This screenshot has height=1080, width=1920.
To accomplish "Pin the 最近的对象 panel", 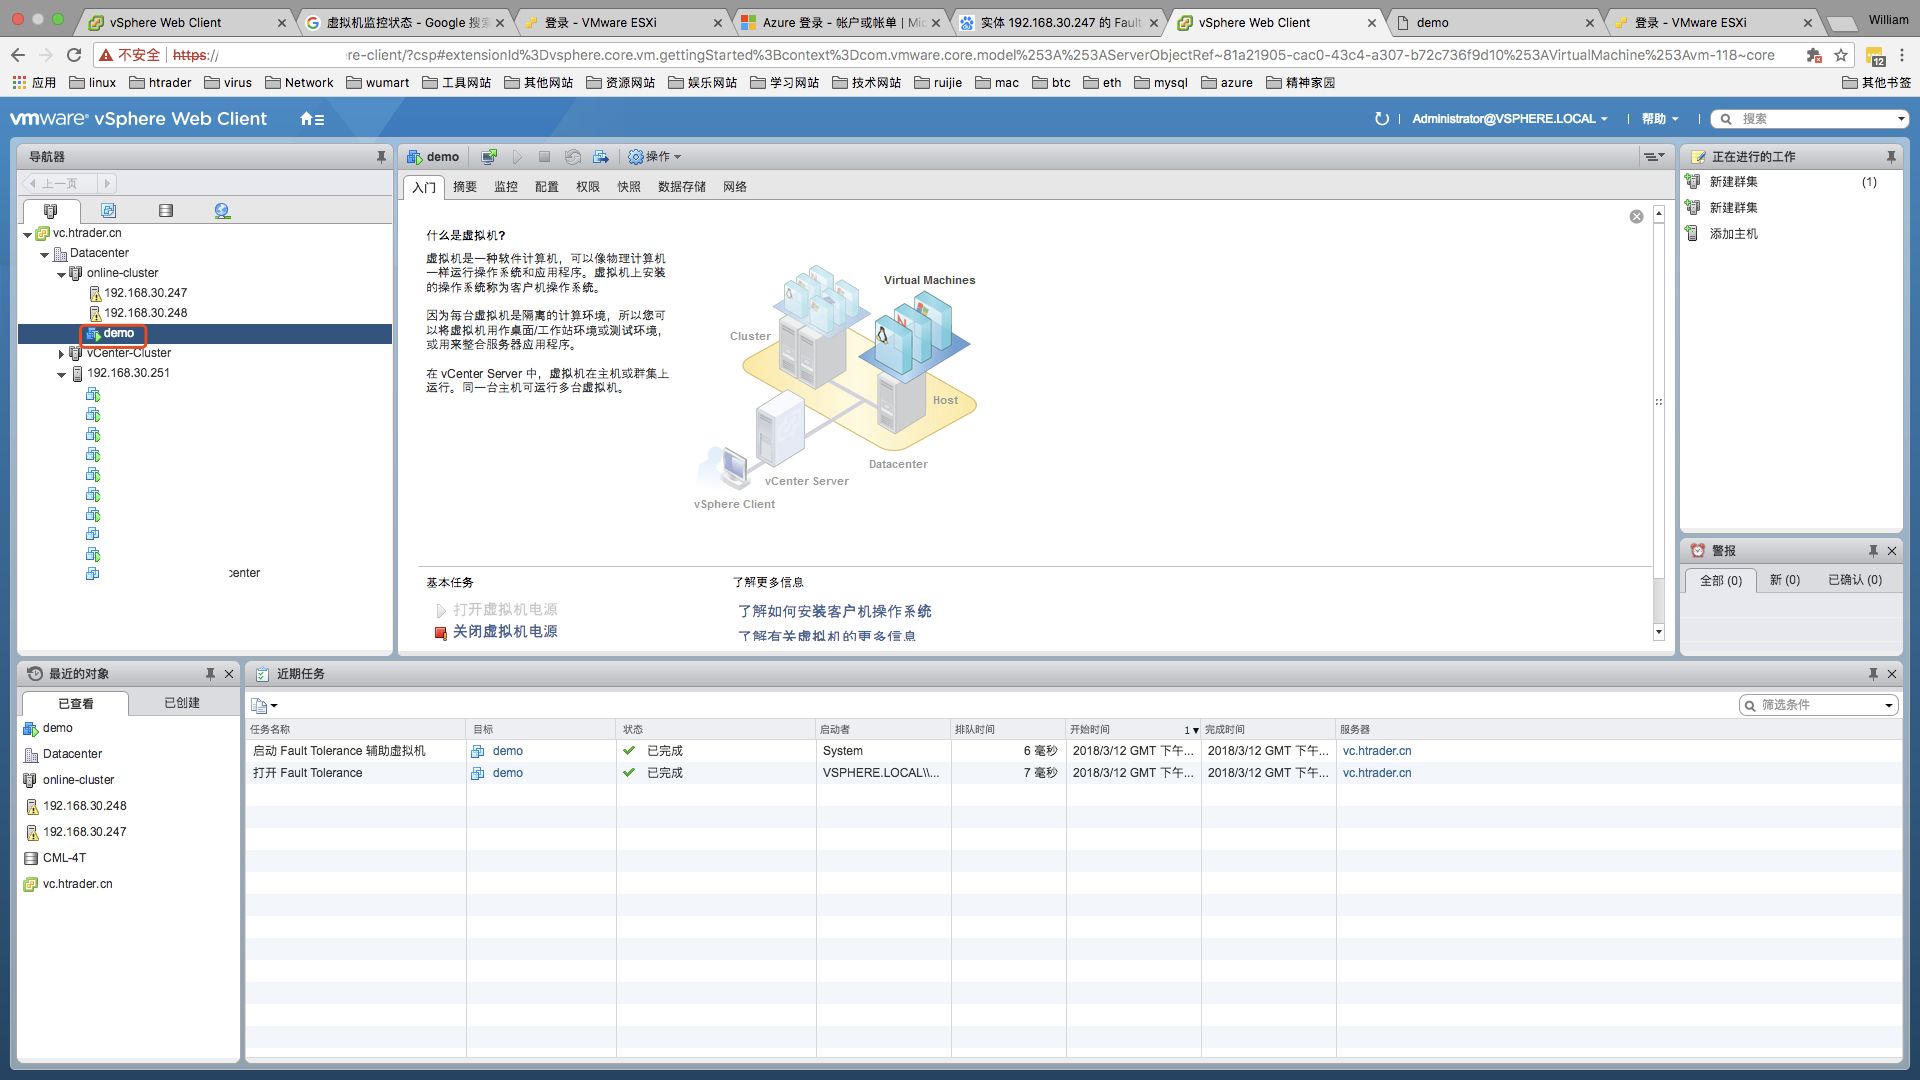I will (210, 674).
